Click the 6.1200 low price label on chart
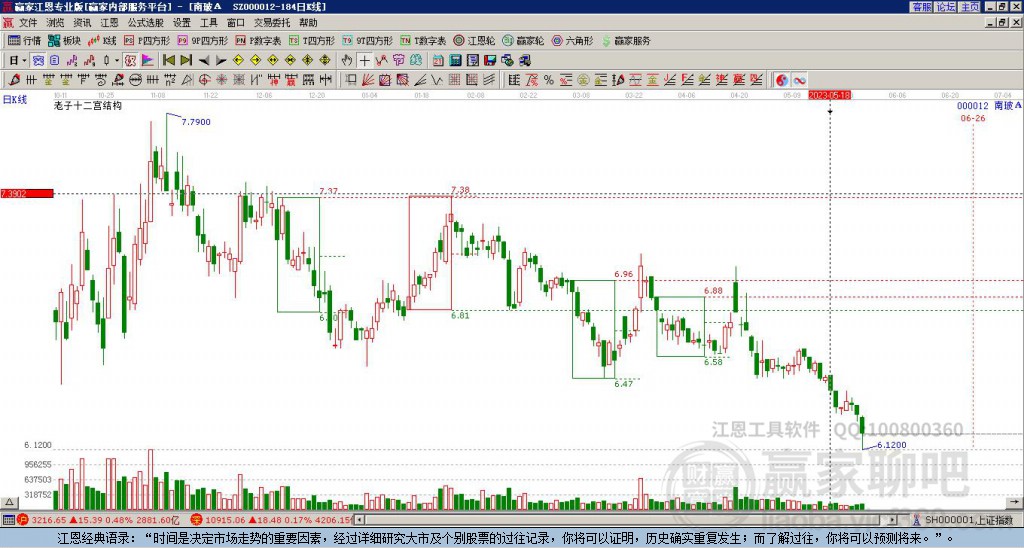 point(891,445)
